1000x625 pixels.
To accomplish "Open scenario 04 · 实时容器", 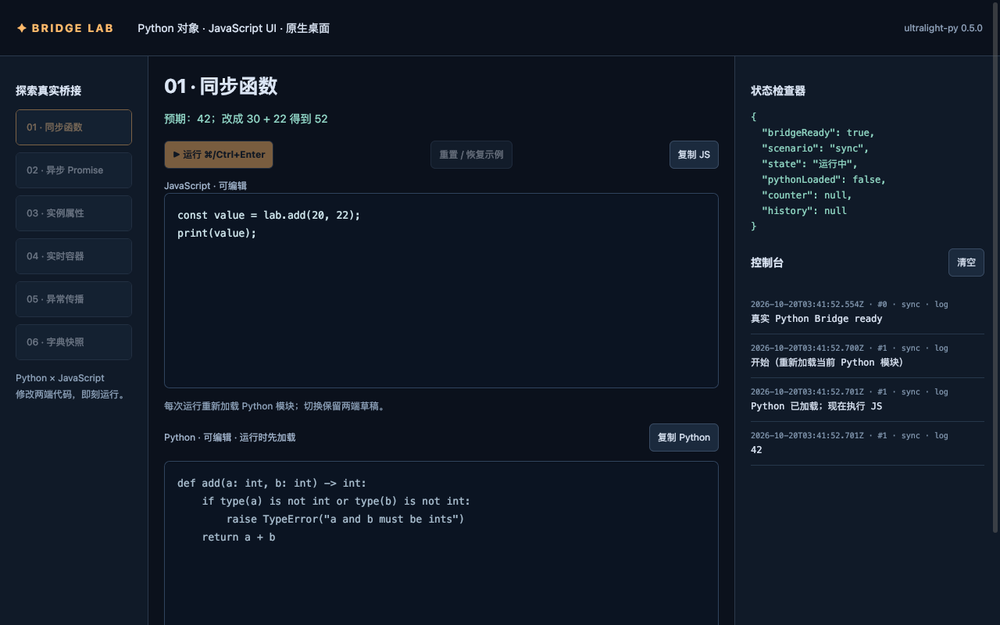I will pos(73,256).
